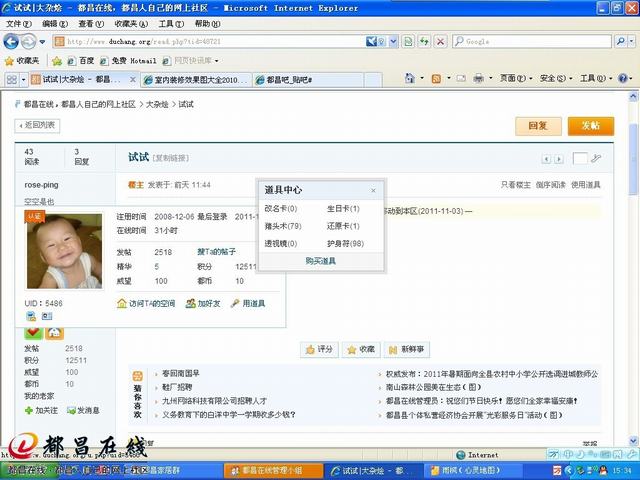
Task: Click the RSS feeds icon
Action: [436, 78]
